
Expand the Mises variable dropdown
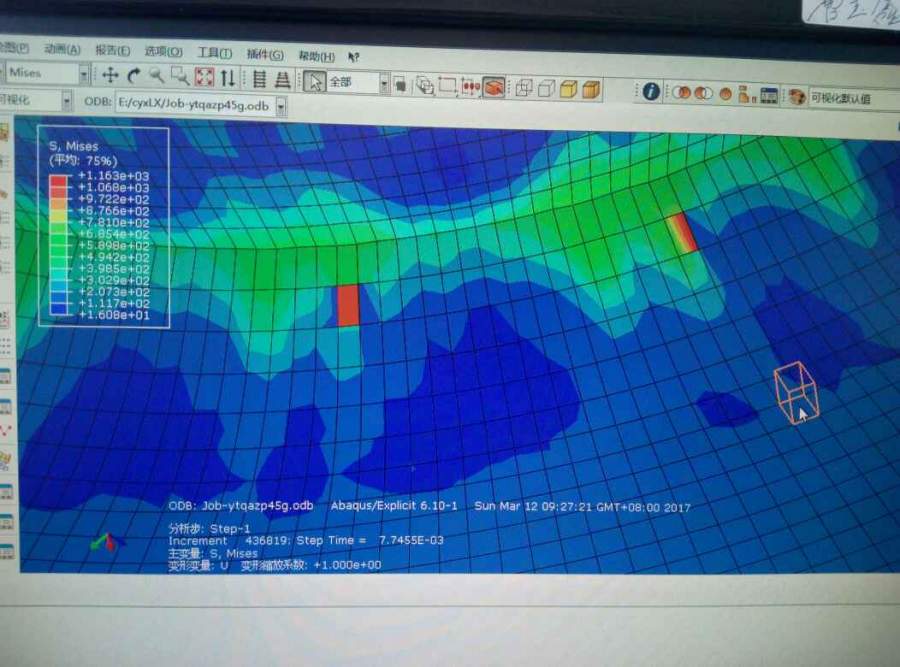point(84,74)
